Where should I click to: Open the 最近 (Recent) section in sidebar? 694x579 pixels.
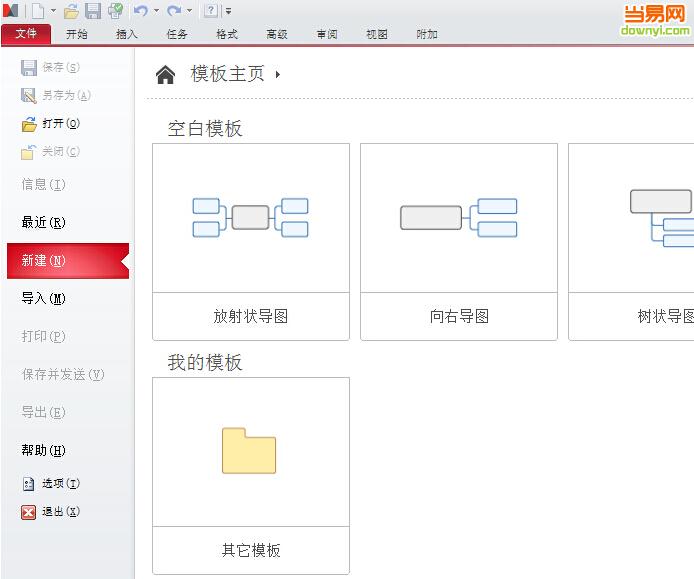[43, 223]
